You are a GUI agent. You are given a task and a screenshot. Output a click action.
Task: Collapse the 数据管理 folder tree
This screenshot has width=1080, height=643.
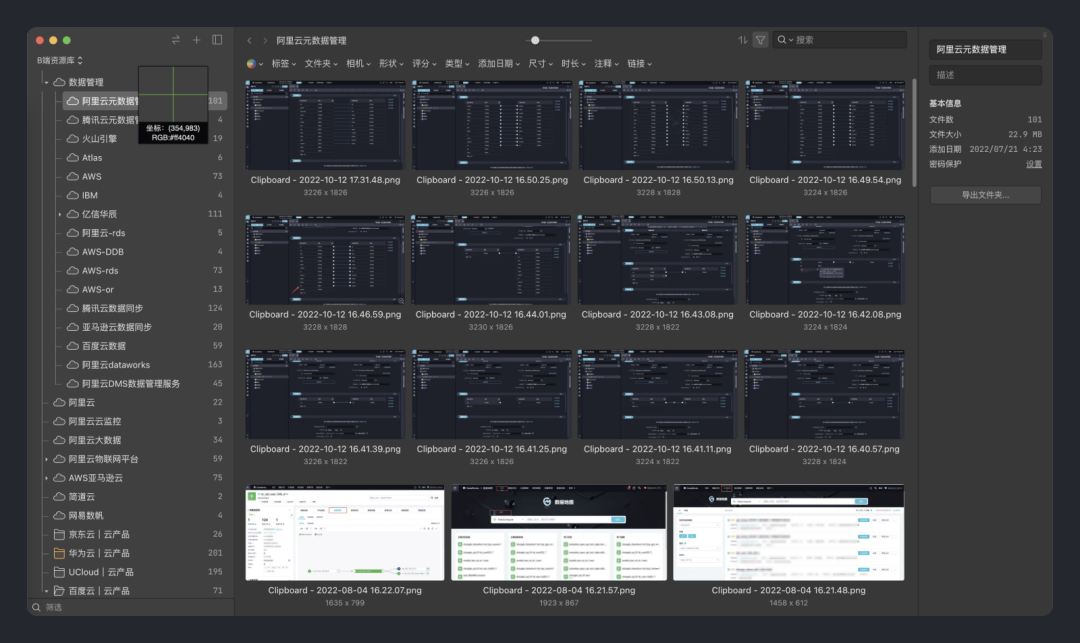point(46,82)
